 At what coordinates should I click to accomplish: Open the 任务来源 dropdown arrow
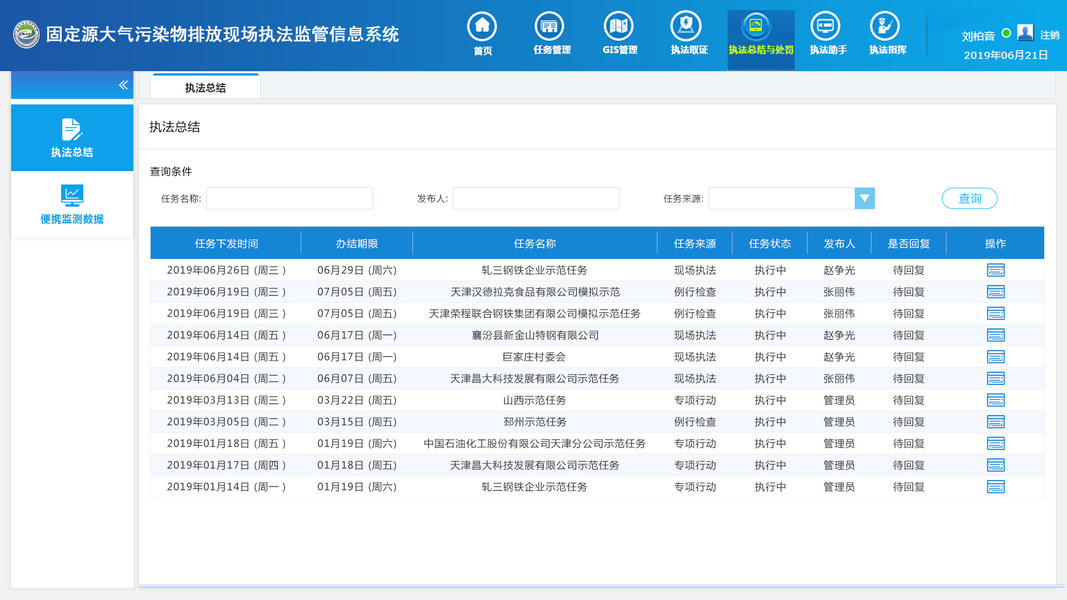[x=864, y=199]
